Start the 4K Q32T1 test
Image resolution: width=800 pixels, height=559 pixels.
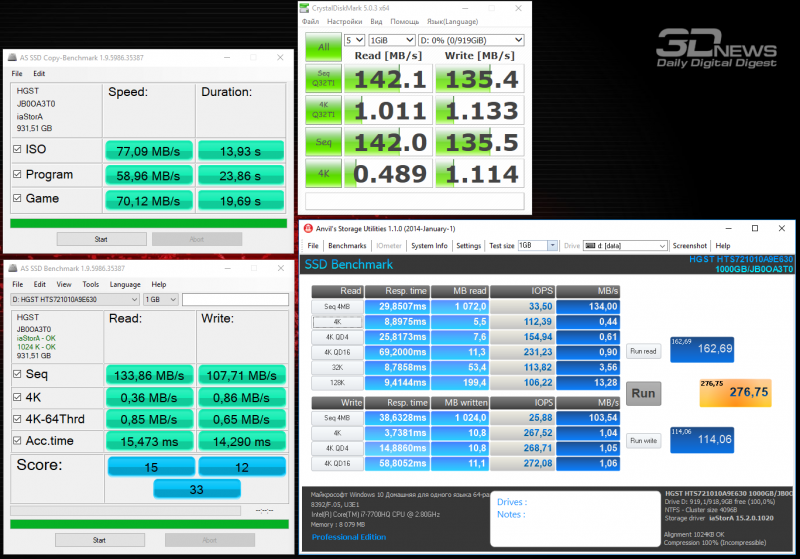click(x=323, y=110)
